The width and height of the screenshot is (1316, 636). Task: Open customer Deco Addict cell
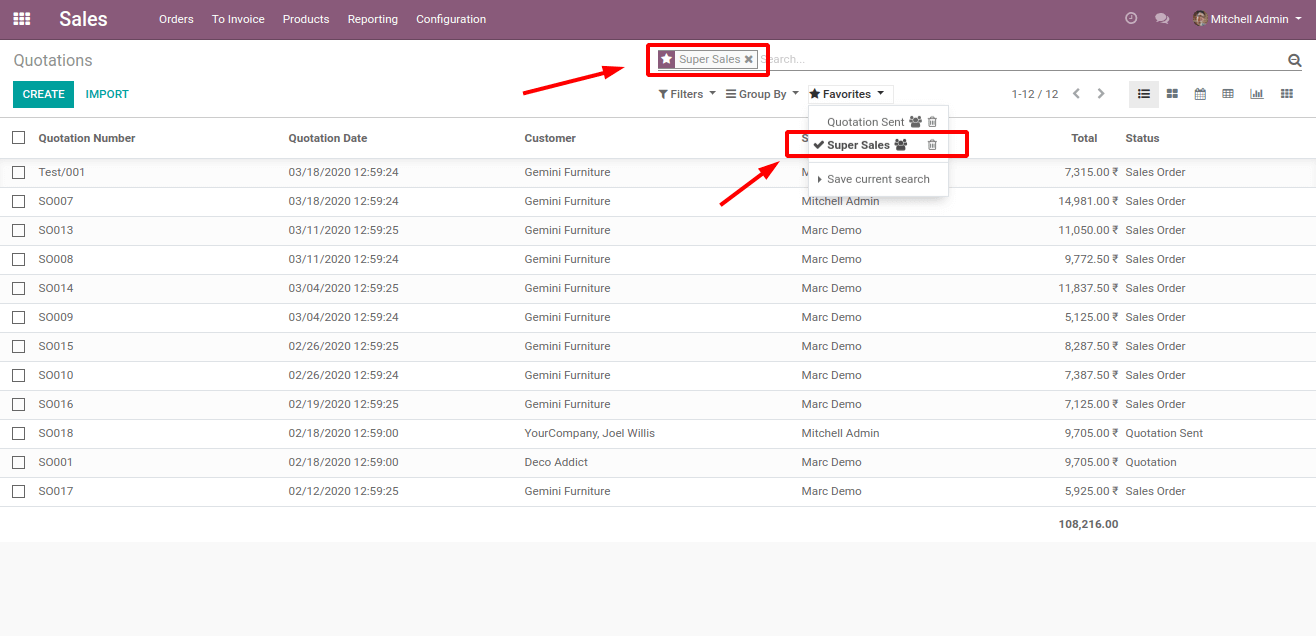coord(556,462)
